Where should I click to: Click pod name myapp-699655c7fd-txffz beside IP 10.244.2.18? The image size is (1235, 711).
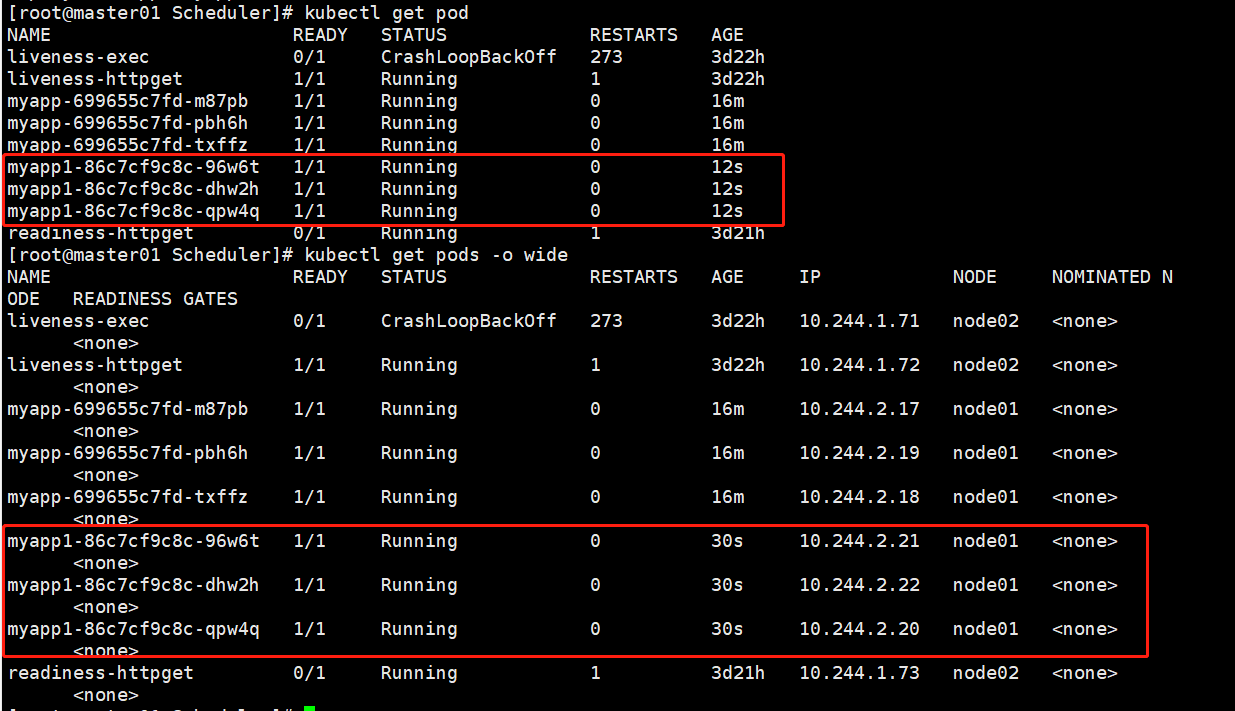[127, 497]
